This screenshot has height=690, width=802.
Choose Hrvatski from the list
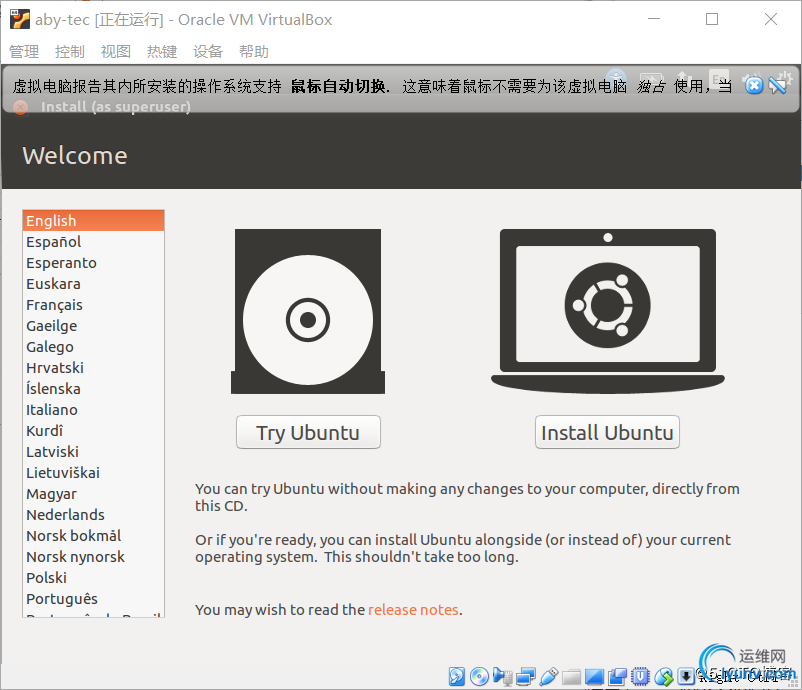tap(93, 368)
